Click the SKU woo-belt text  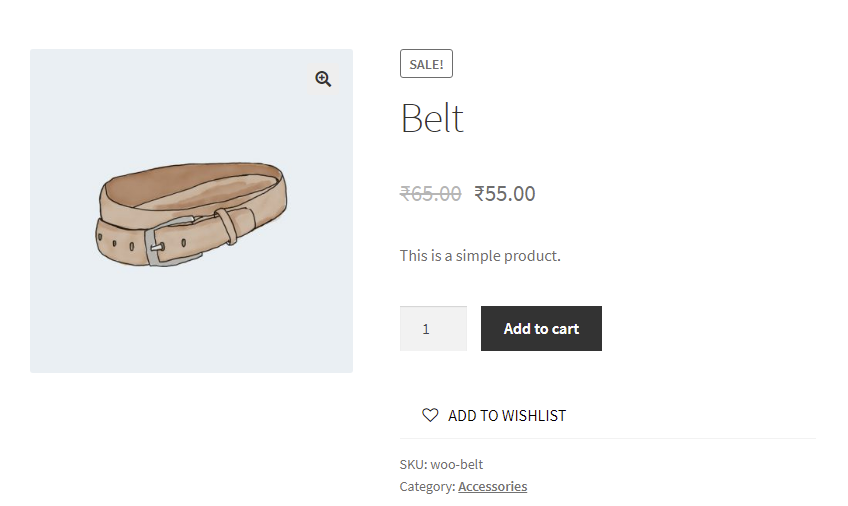coord(441,464)
